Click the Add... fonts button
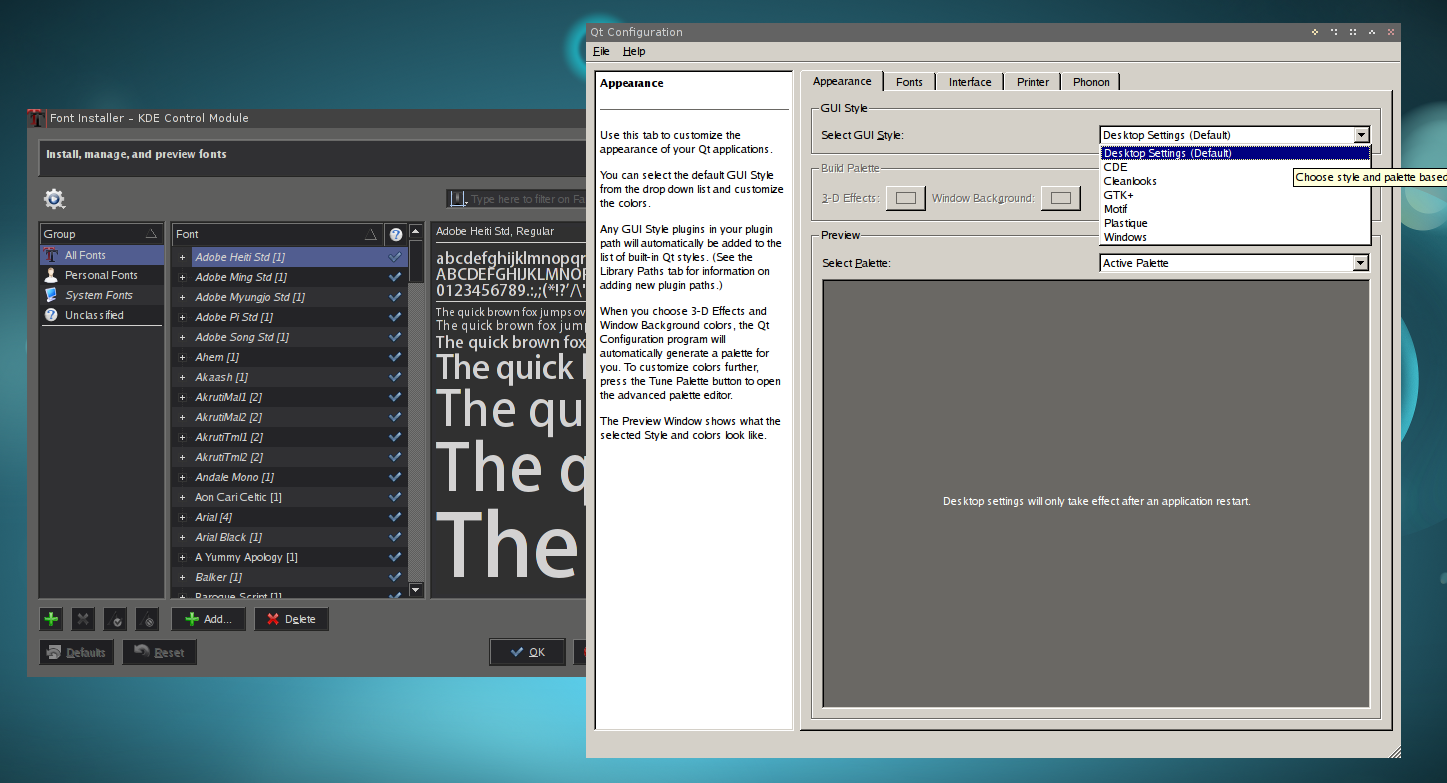The image size is (1447, 783). pyautogui.click(x=208, y=619)
